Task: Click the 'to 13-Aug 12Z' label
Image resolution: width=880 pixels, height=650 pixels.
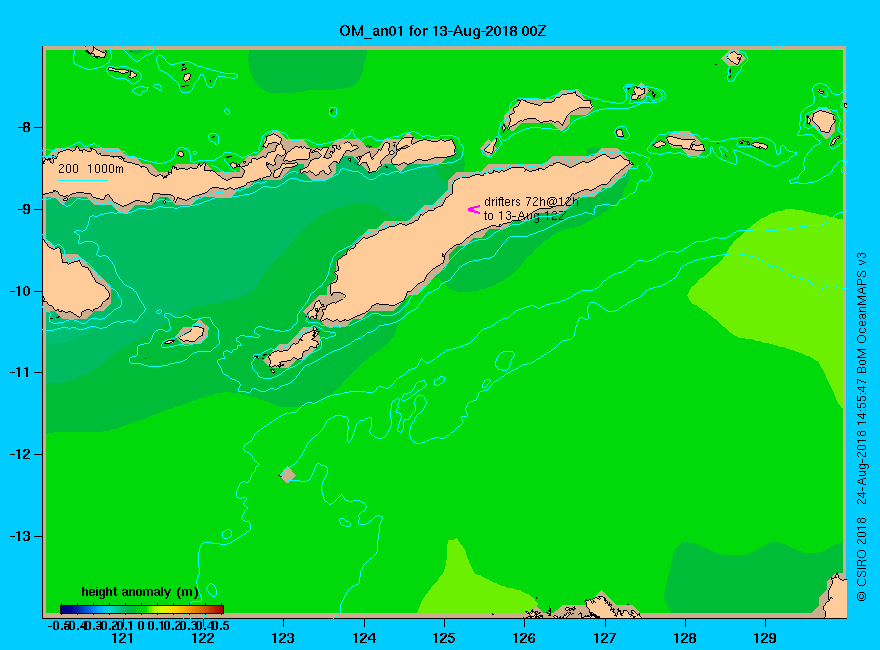Action: click(525, 216)
